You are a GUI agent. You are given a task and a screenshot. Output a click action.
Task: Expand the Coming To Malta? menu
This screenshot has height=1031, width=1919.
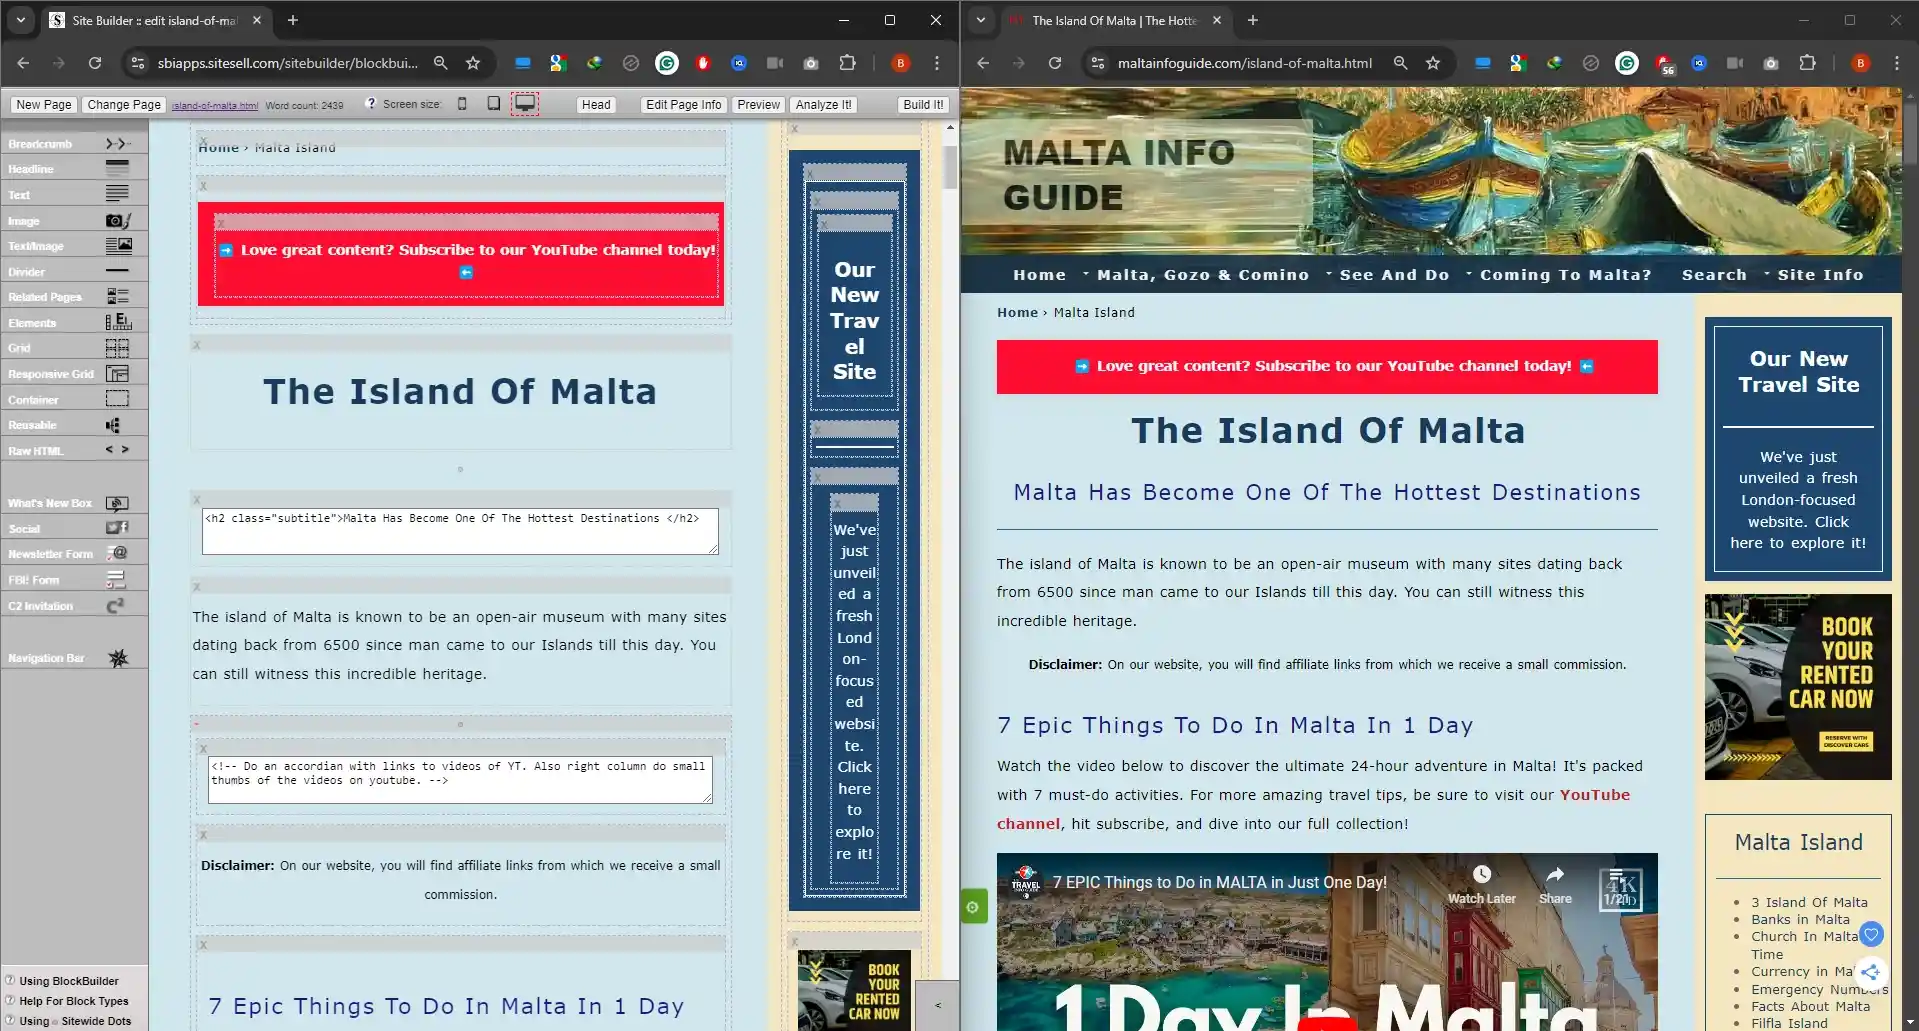pos(1565,274)
